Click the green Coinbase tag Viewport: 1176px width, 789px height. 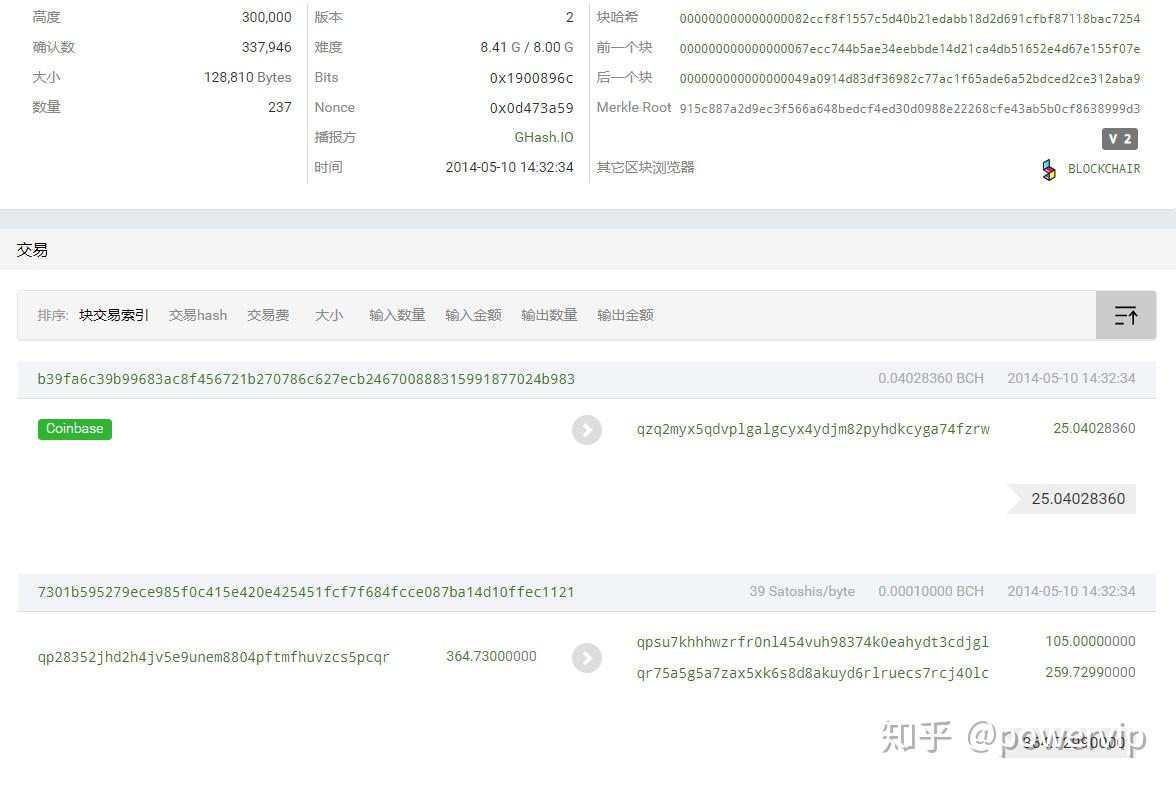click(74, 429)
